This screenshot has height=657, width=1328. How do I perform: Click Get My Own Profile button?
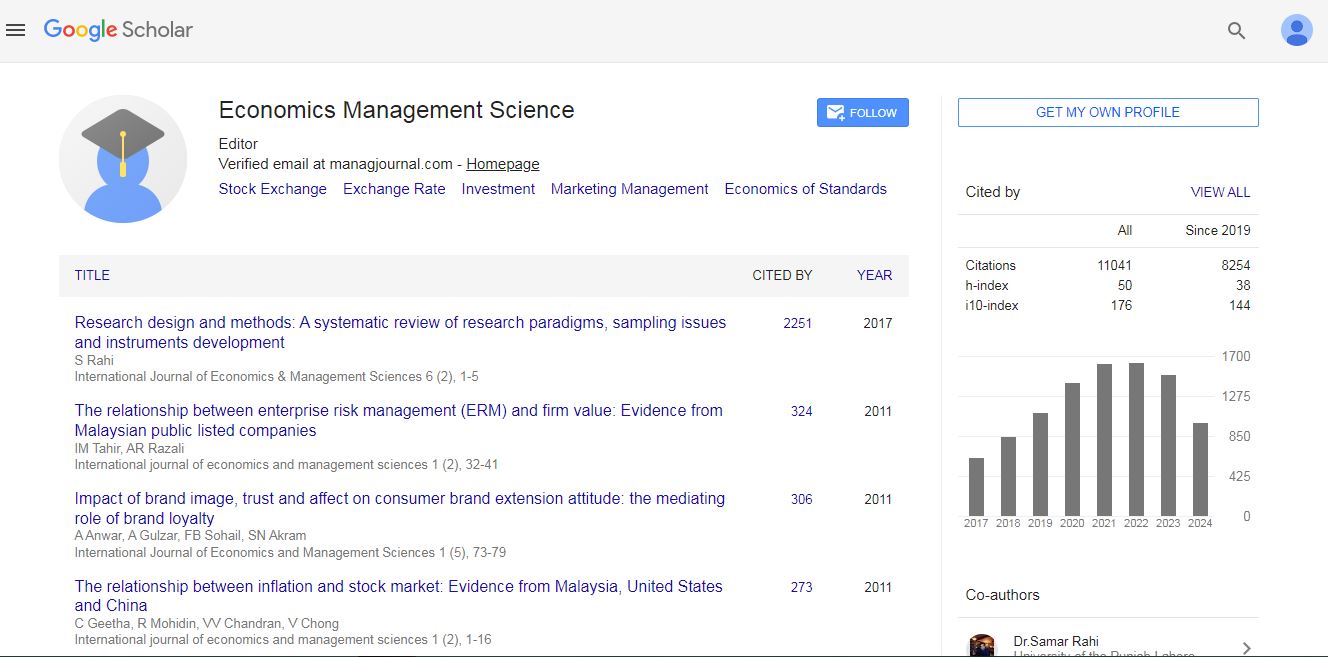(1108, 113)
